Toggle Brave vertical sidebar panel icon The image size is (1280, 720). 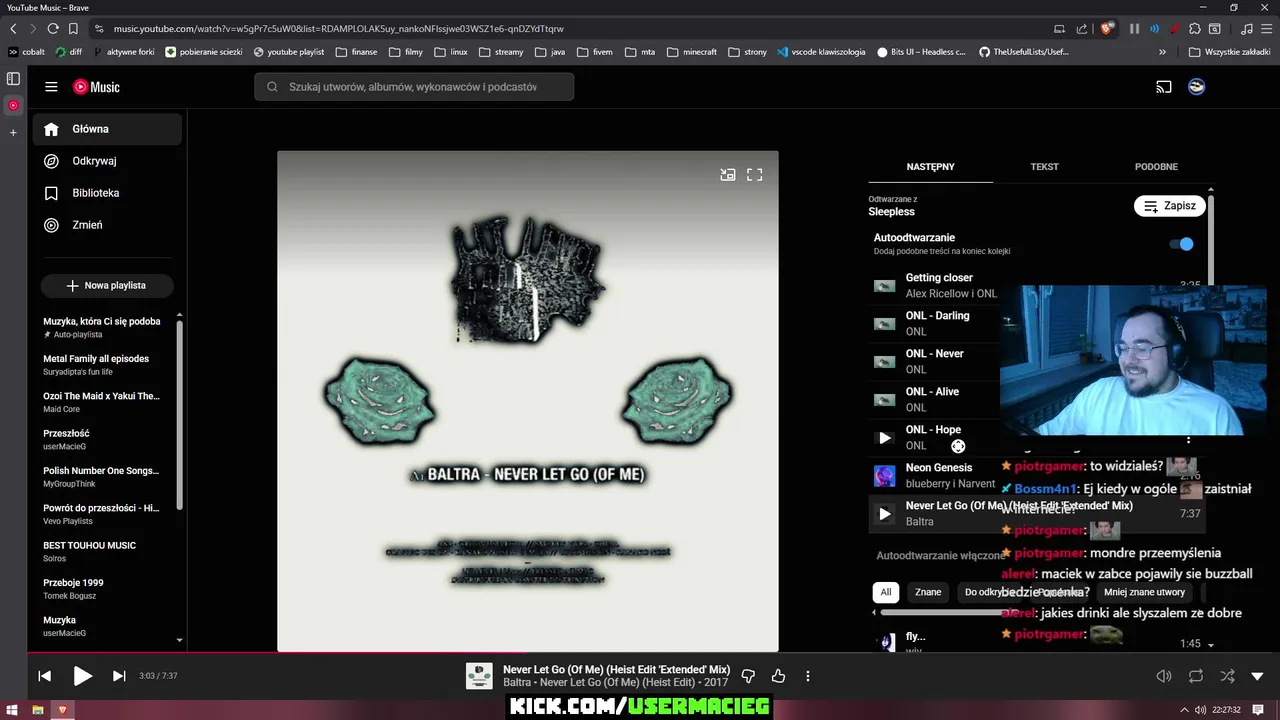tap(13, 78)
